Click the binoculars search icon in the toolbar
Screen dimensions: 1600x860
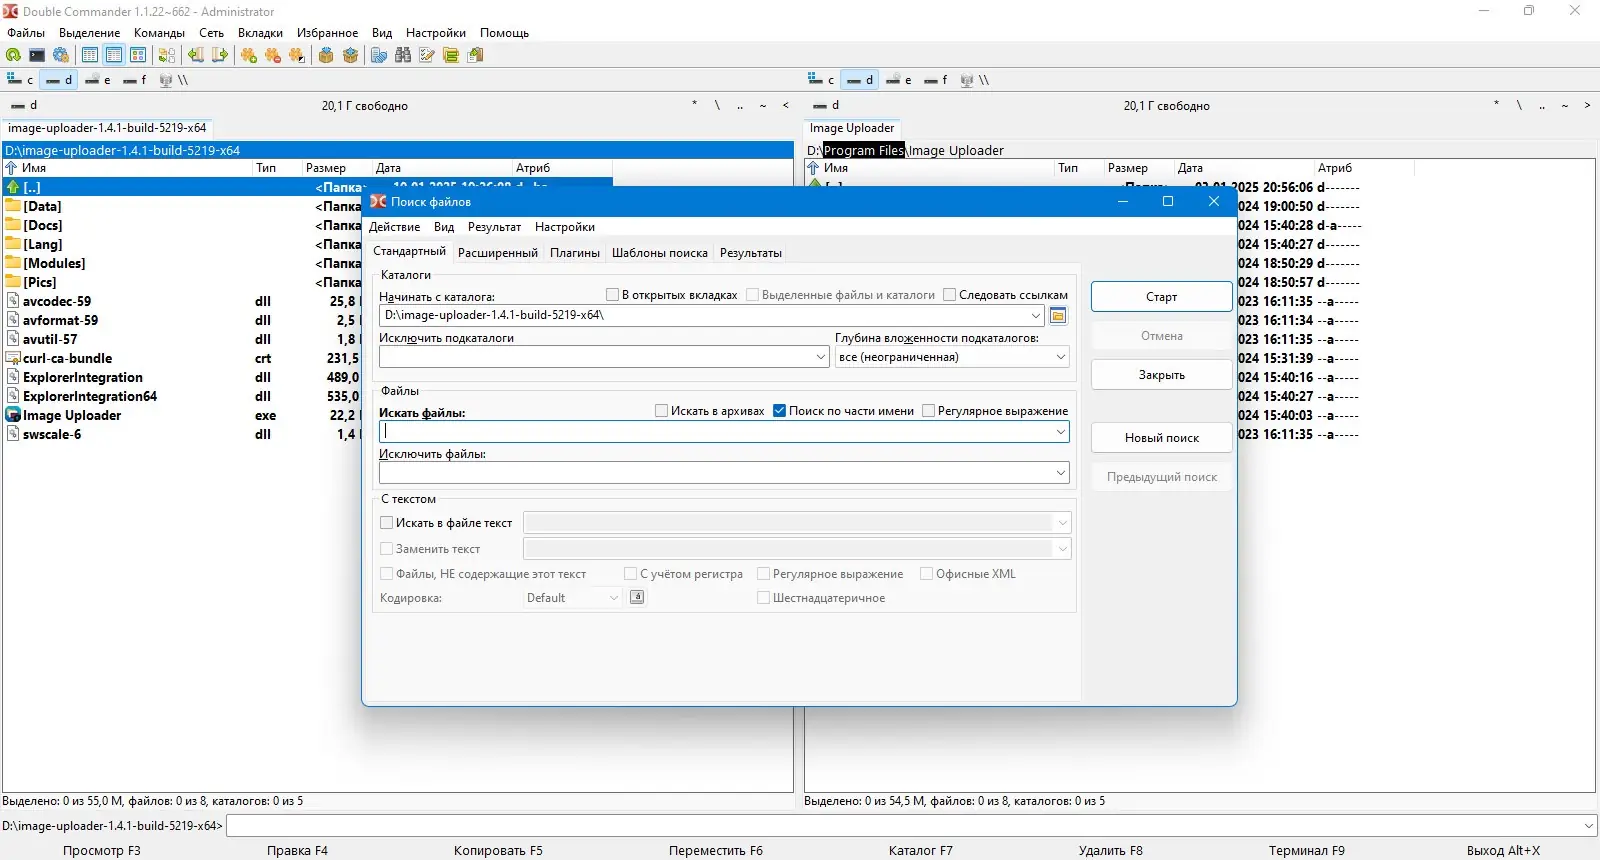tap(403, 56)
